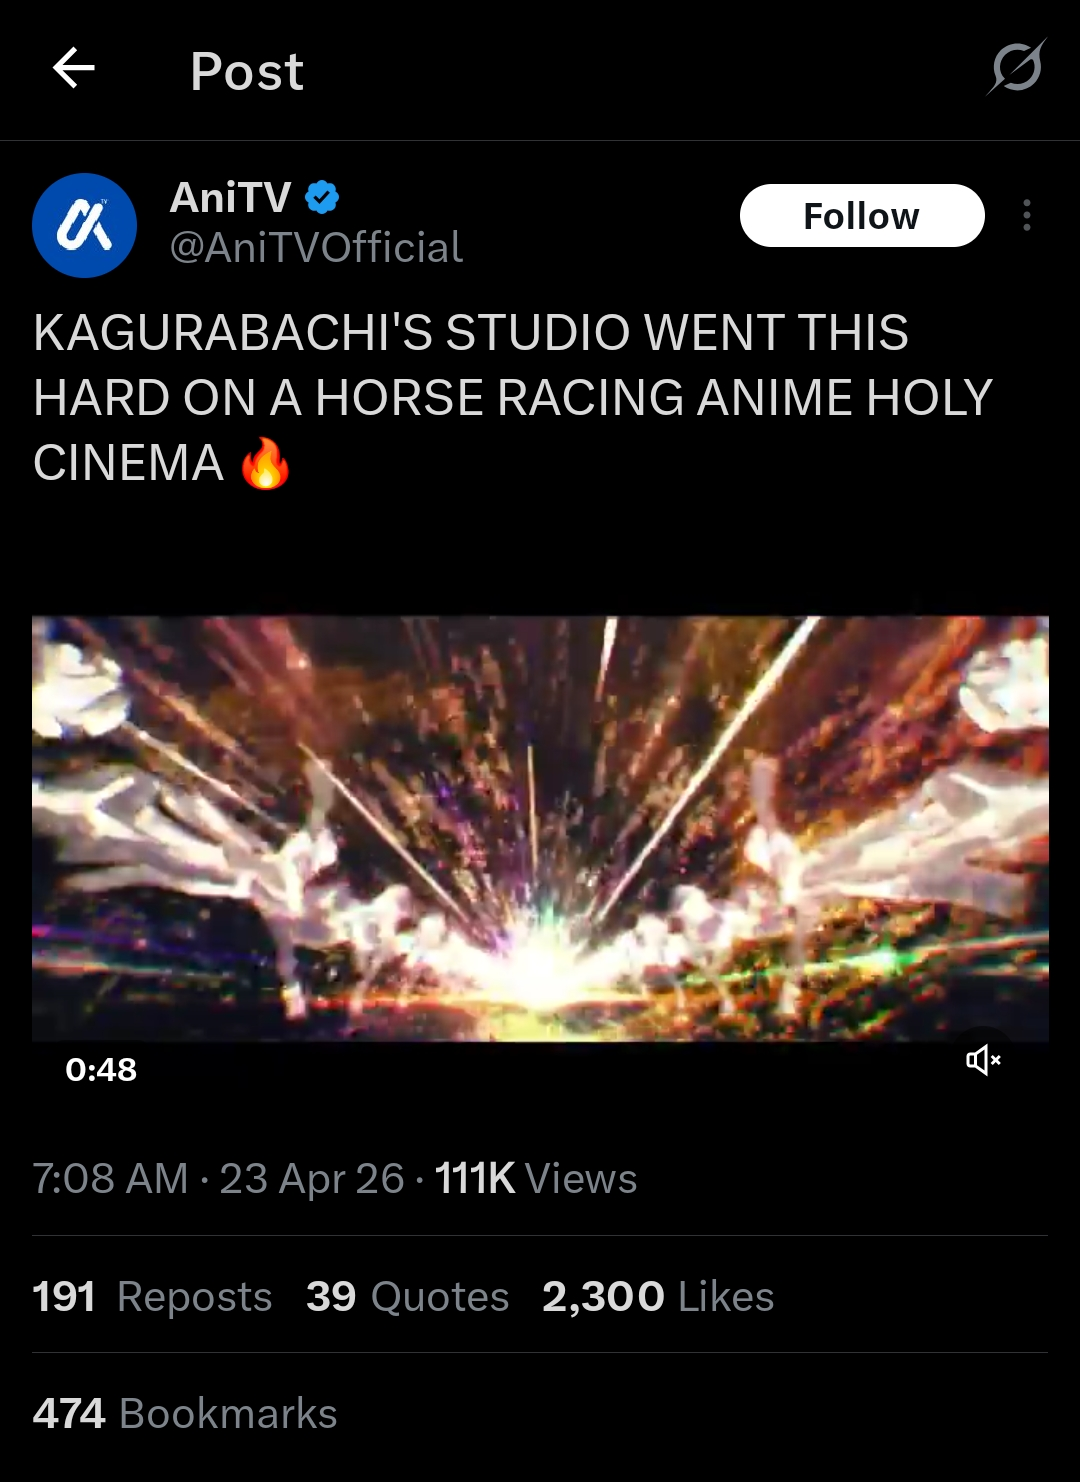View the 191 Reposts list

[x=152, y=1296]
